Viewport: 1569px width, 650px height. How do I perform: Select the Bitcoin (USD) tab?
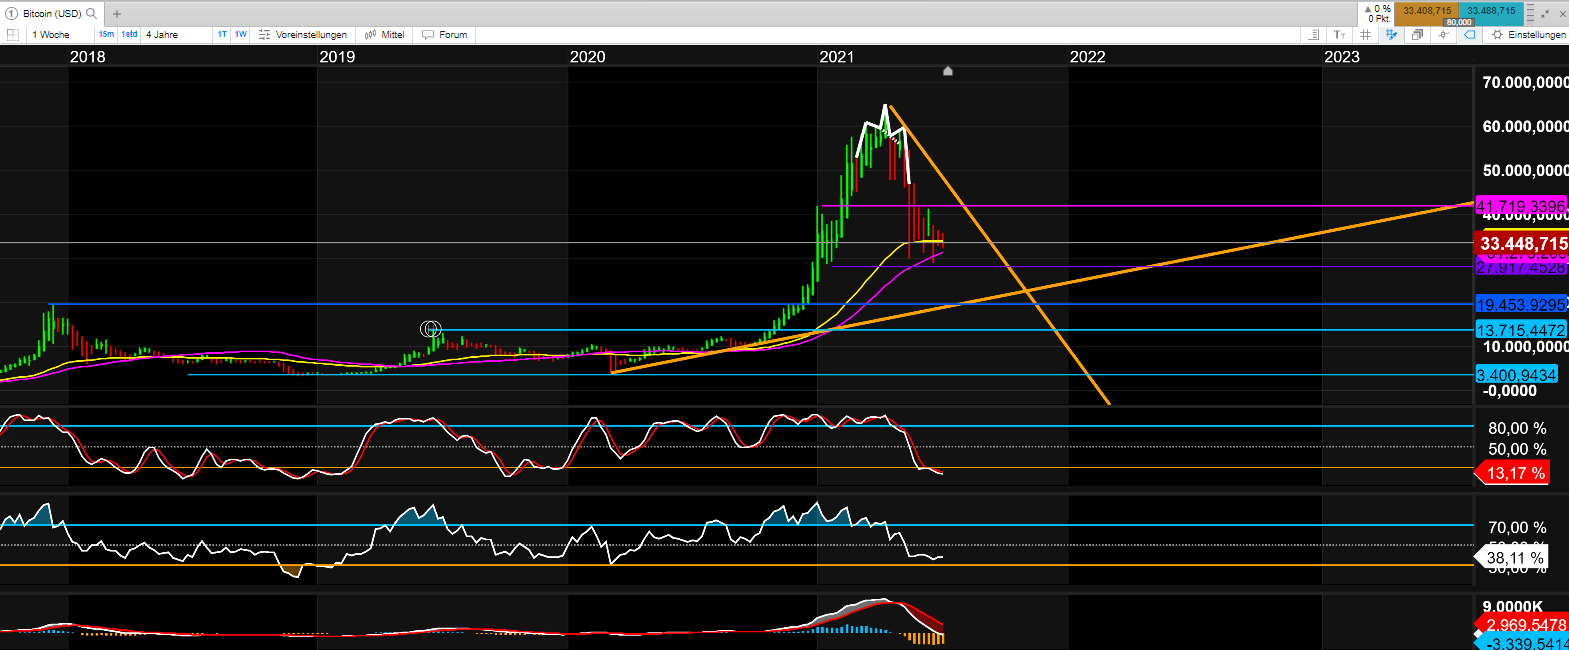[x=51, y=14]
